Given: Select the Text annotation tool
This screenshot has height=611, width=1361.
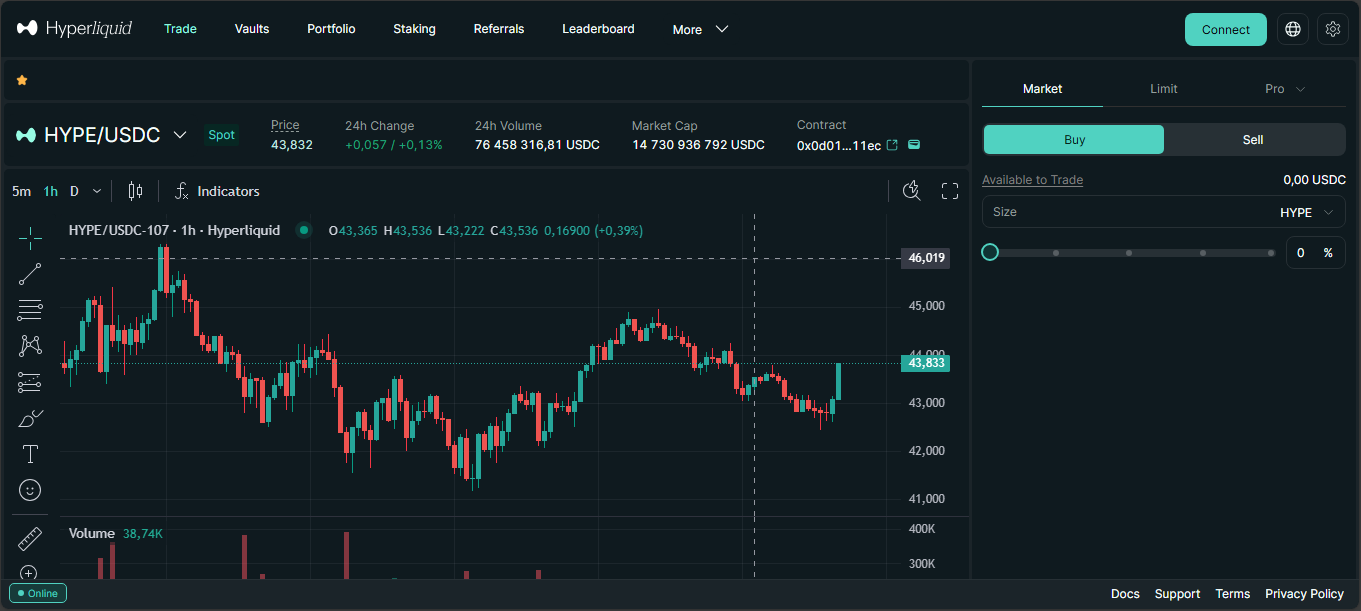Looking at the screenshot, I should (x=30, y=454).
